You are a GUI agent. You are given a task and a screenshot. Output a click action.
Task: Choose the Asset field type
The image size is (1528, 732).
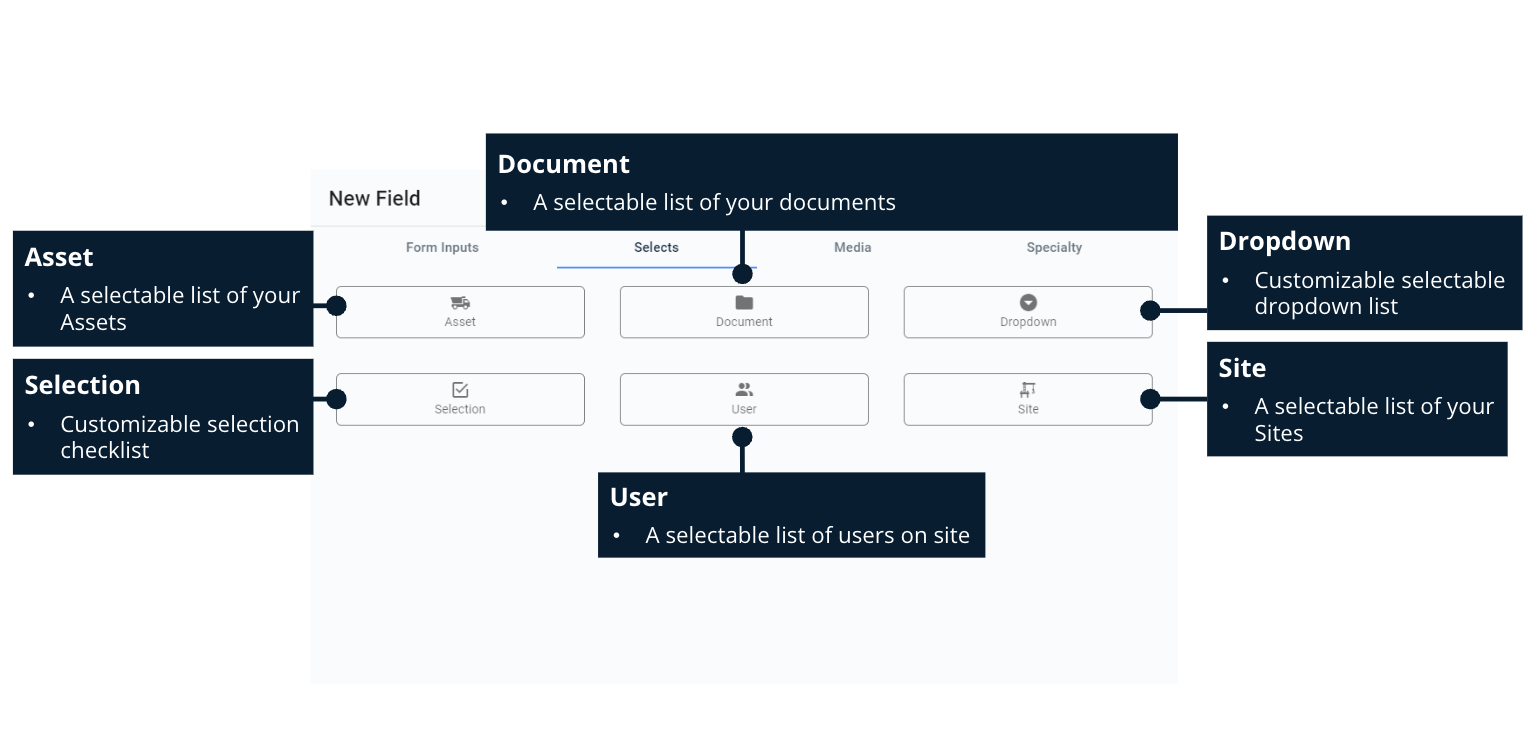pos(460,311)
